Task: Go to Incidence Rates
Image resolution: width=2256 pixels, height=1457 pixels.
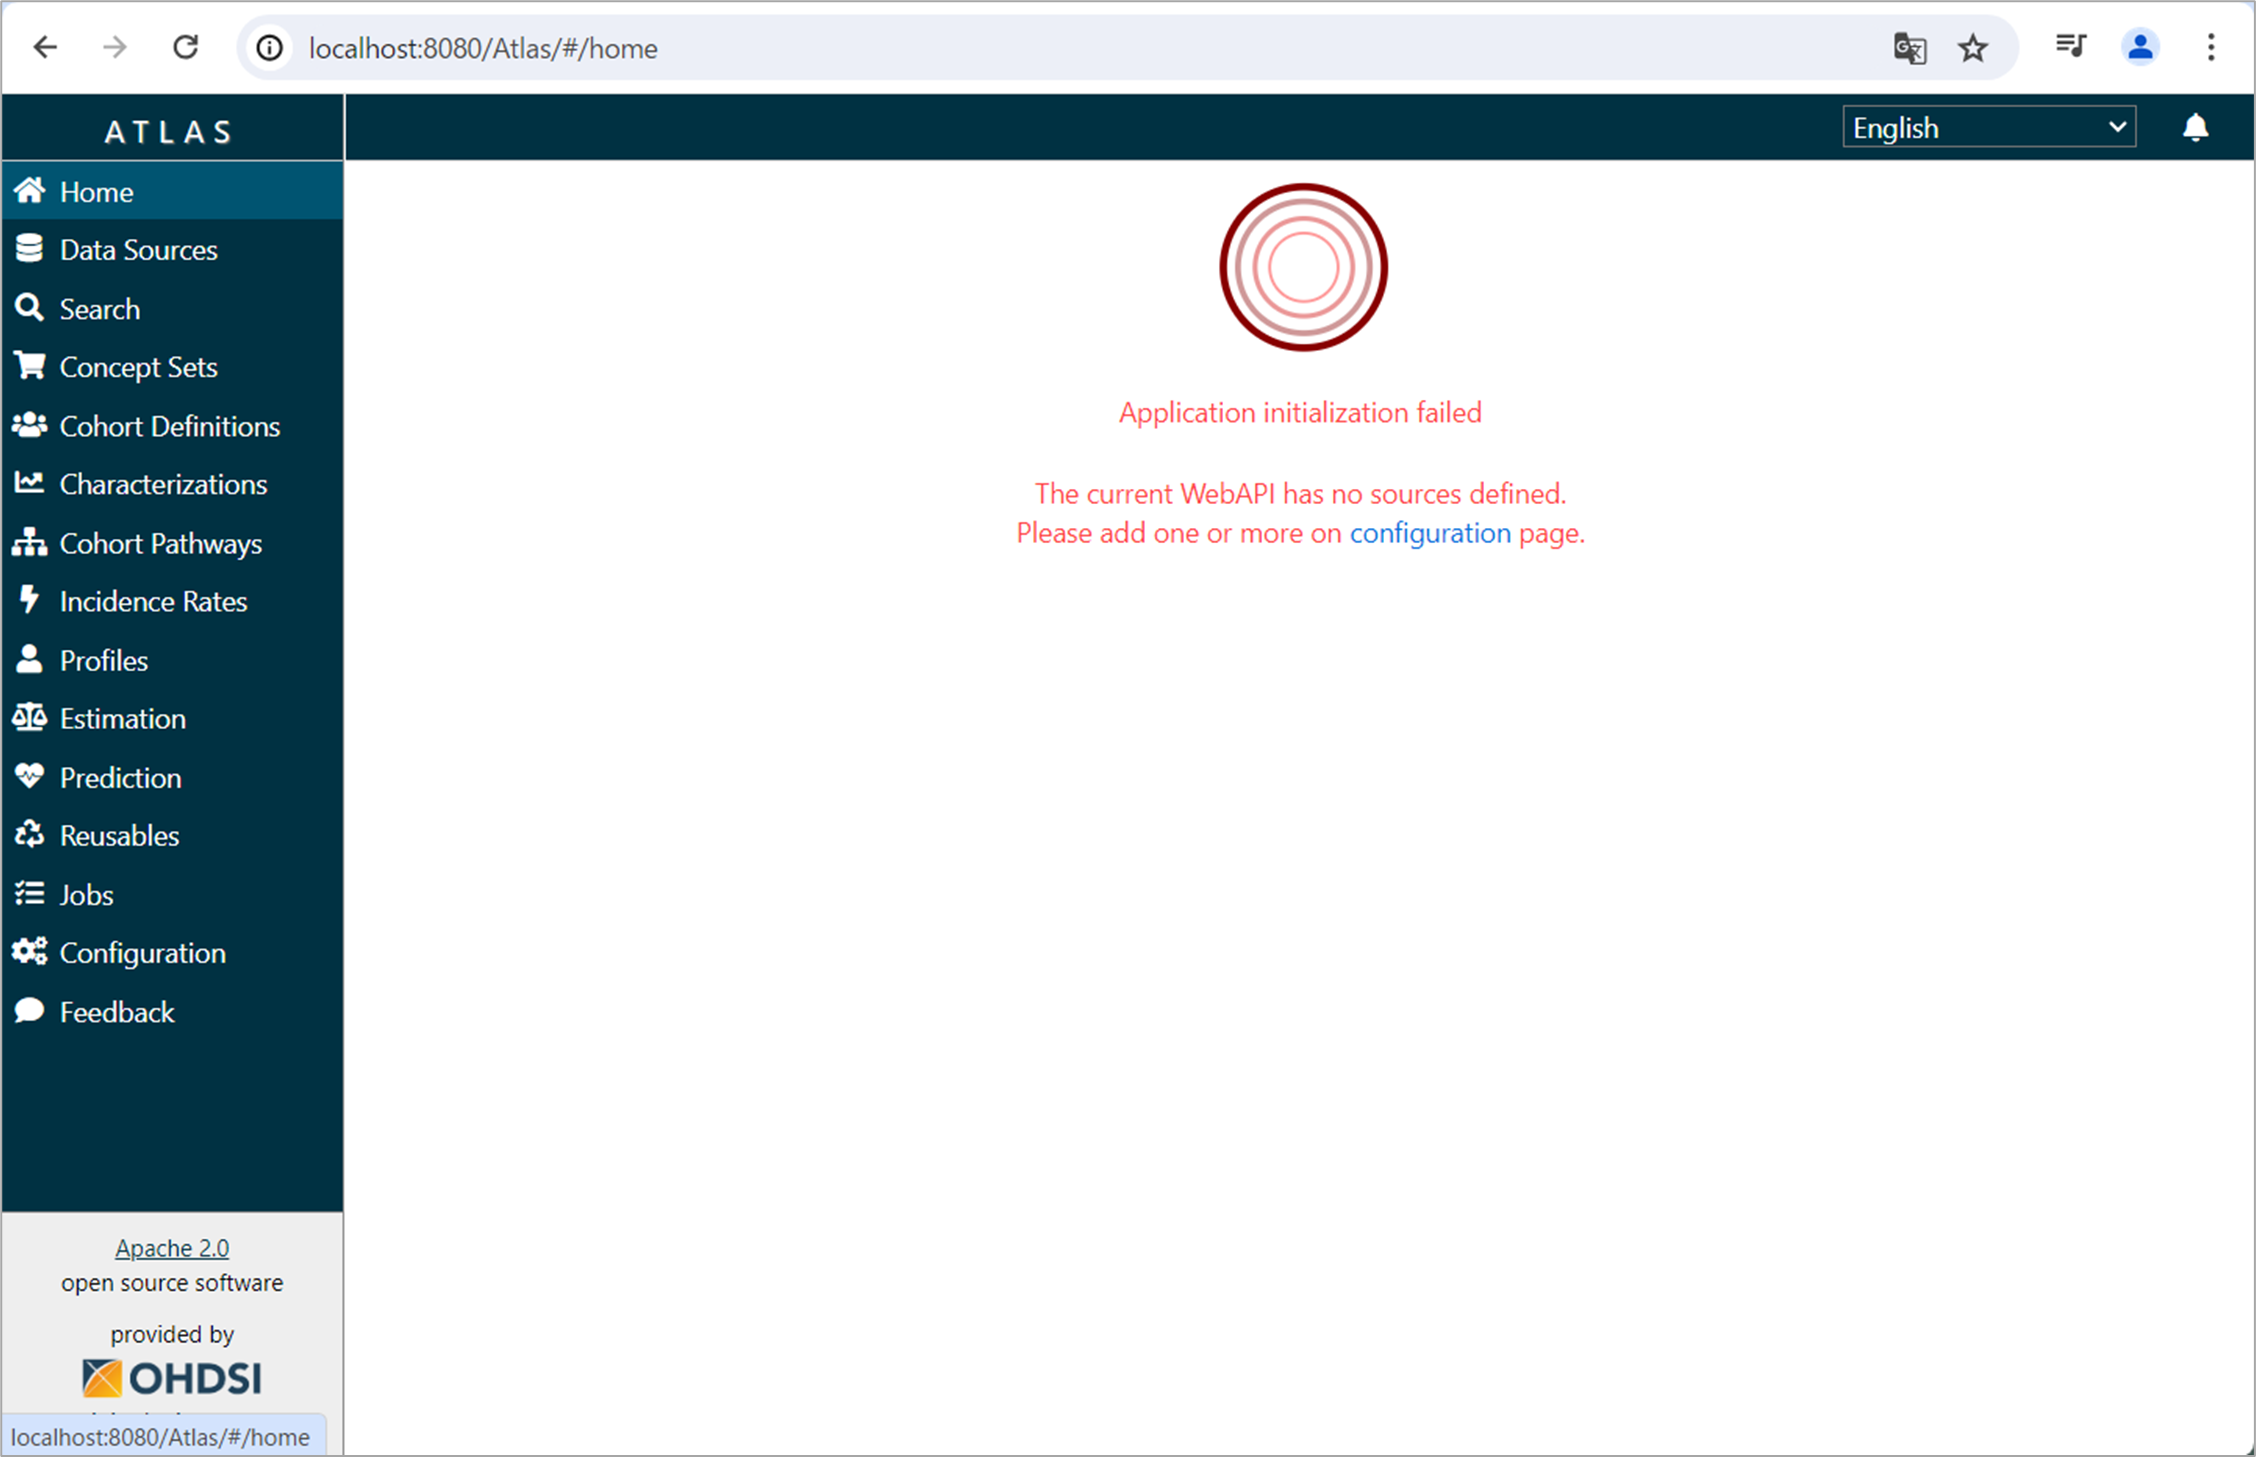Action: 172,601
